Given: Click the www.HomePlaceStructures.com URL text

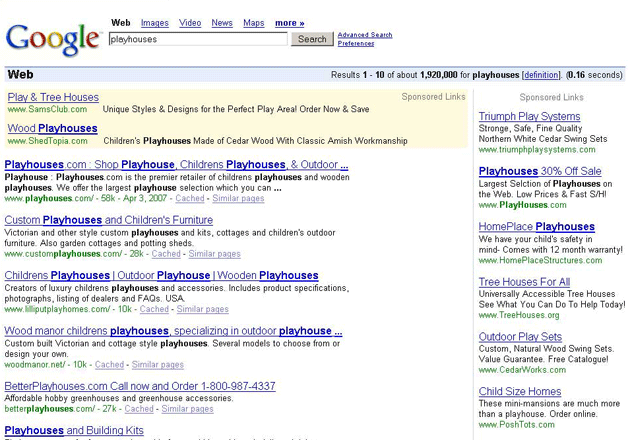Looking at the screenshot, I should click(540, 260).
